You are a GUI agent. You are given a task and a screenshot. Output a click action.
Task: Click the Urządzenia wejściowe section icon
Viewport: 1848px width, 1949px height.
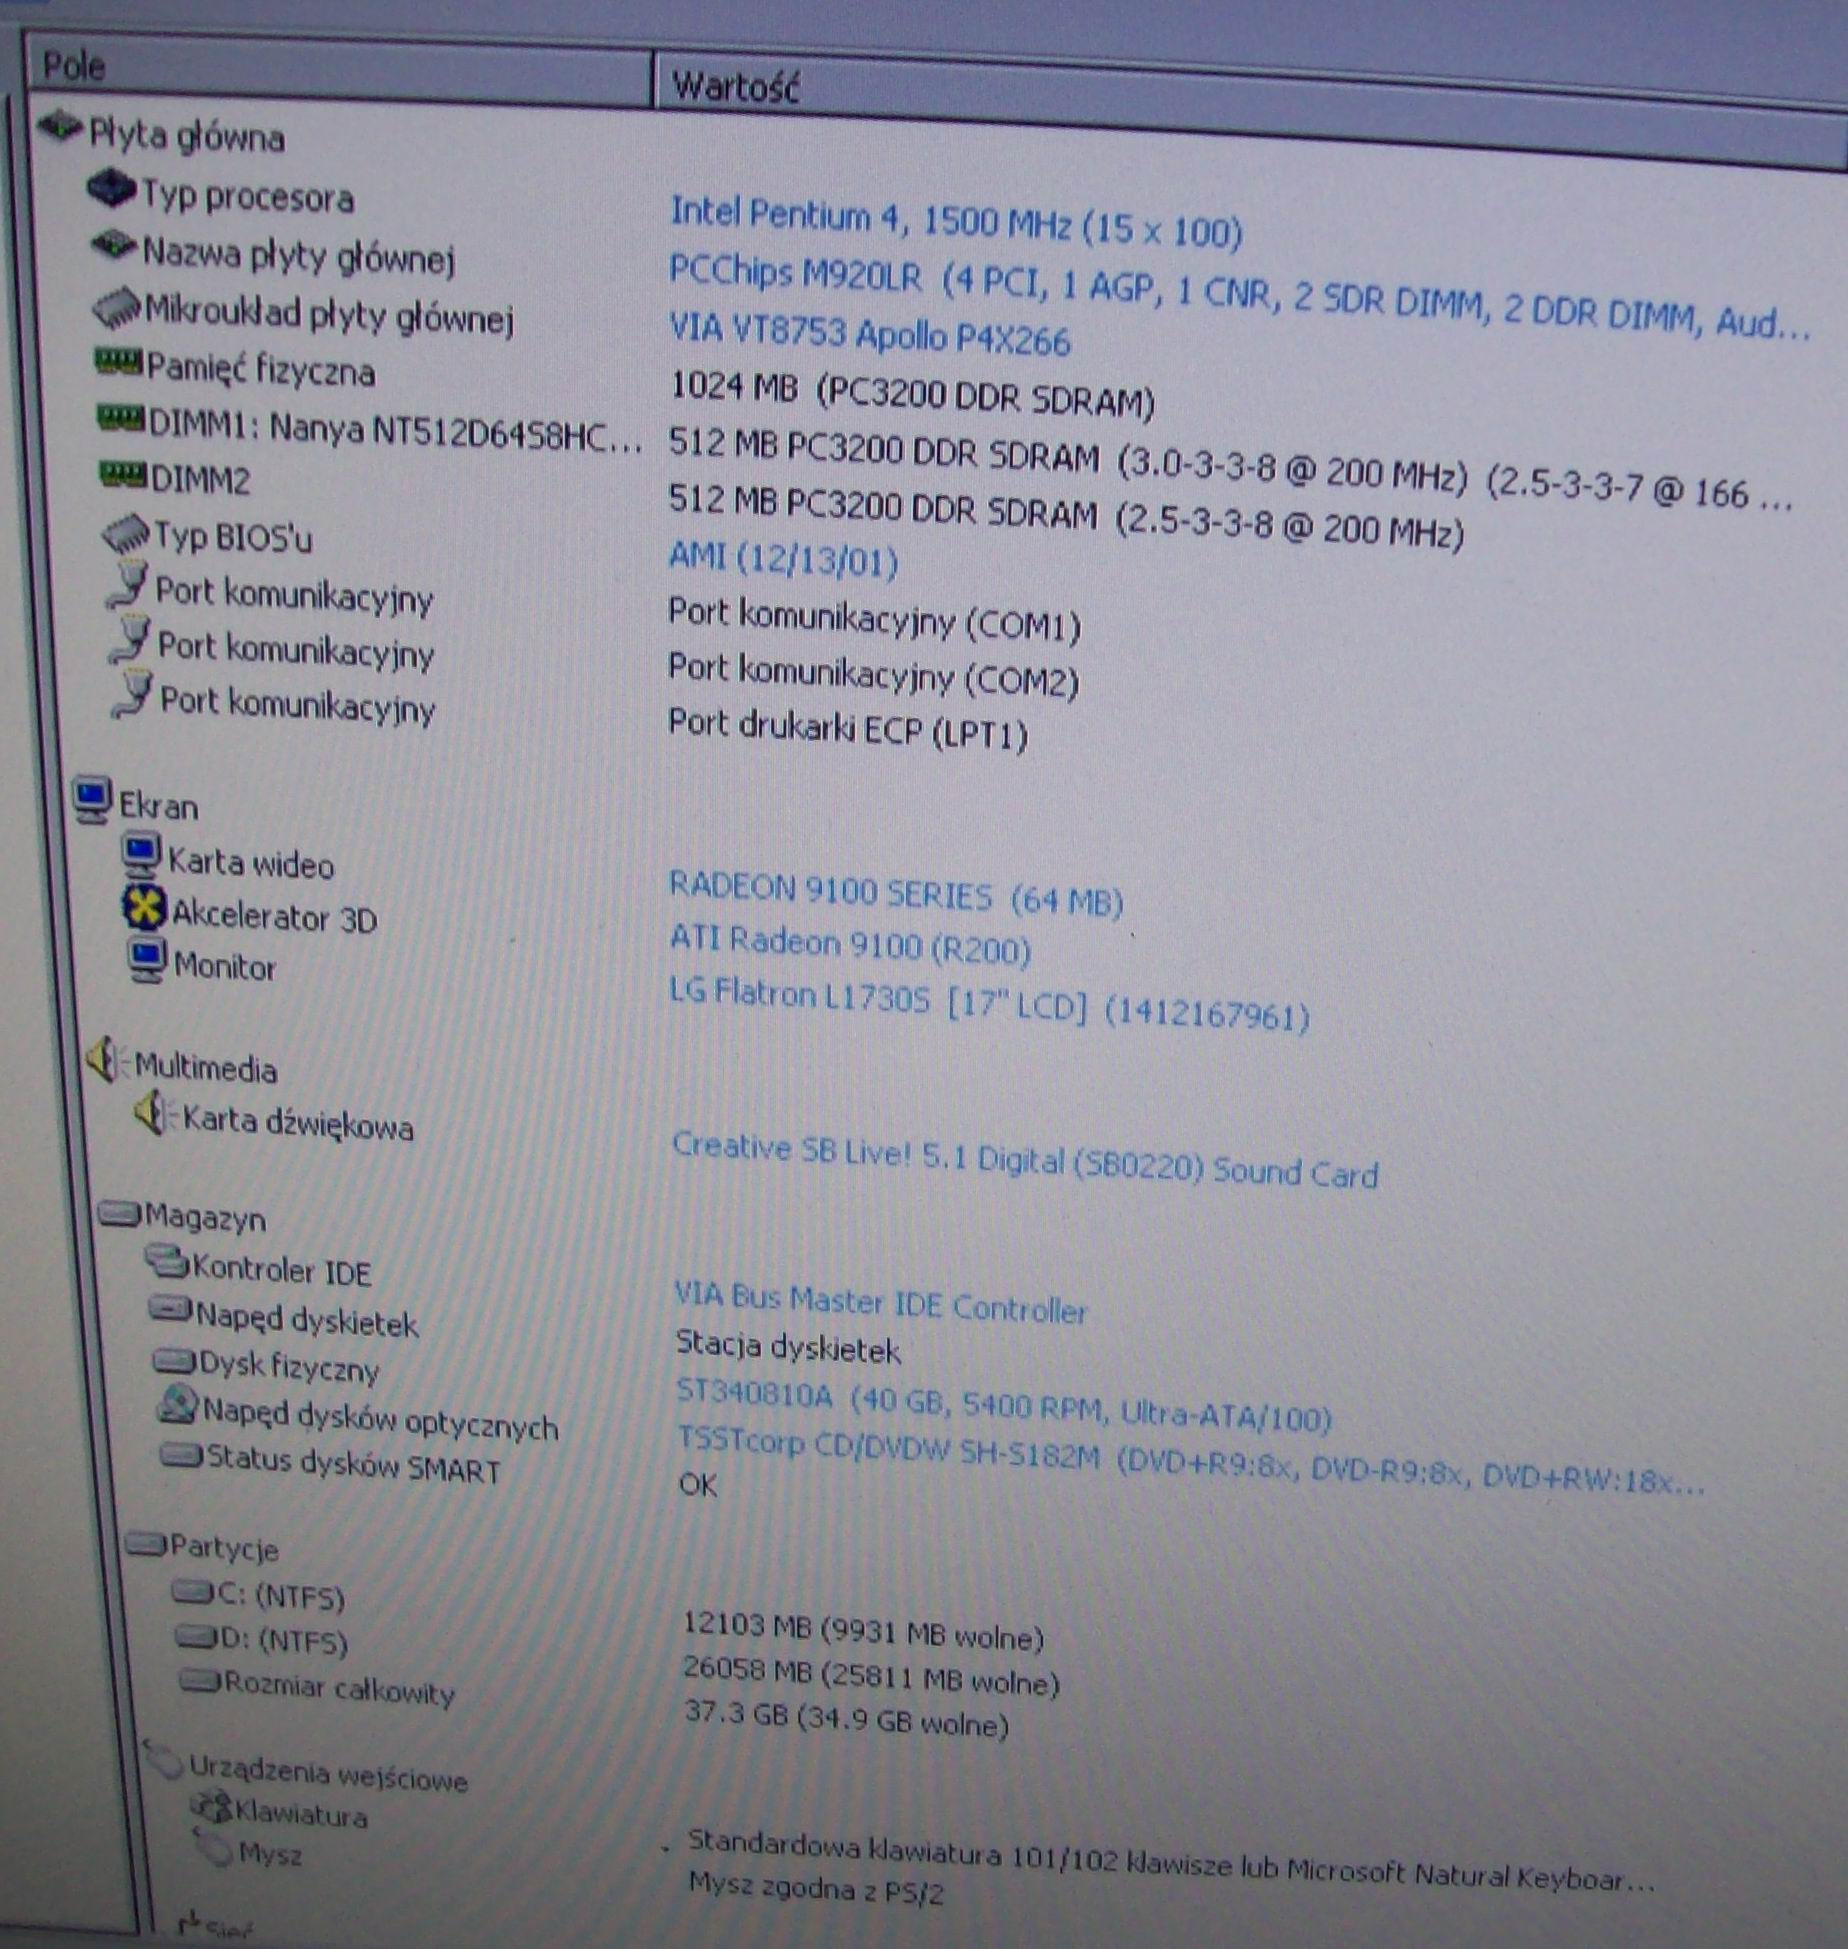pos(163,1760)
